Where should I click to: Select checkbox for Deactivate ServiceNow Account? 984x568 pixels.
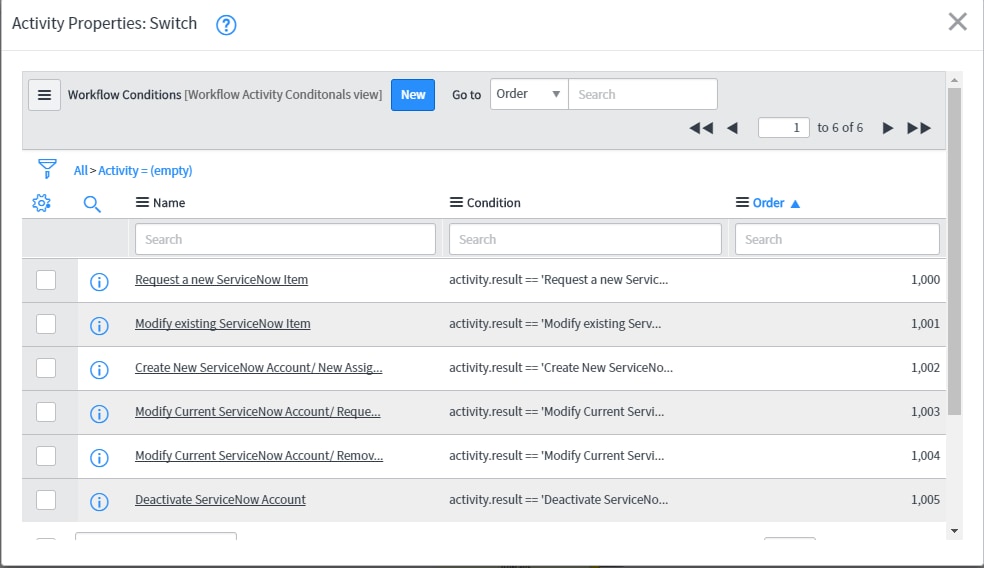[46, 500]
